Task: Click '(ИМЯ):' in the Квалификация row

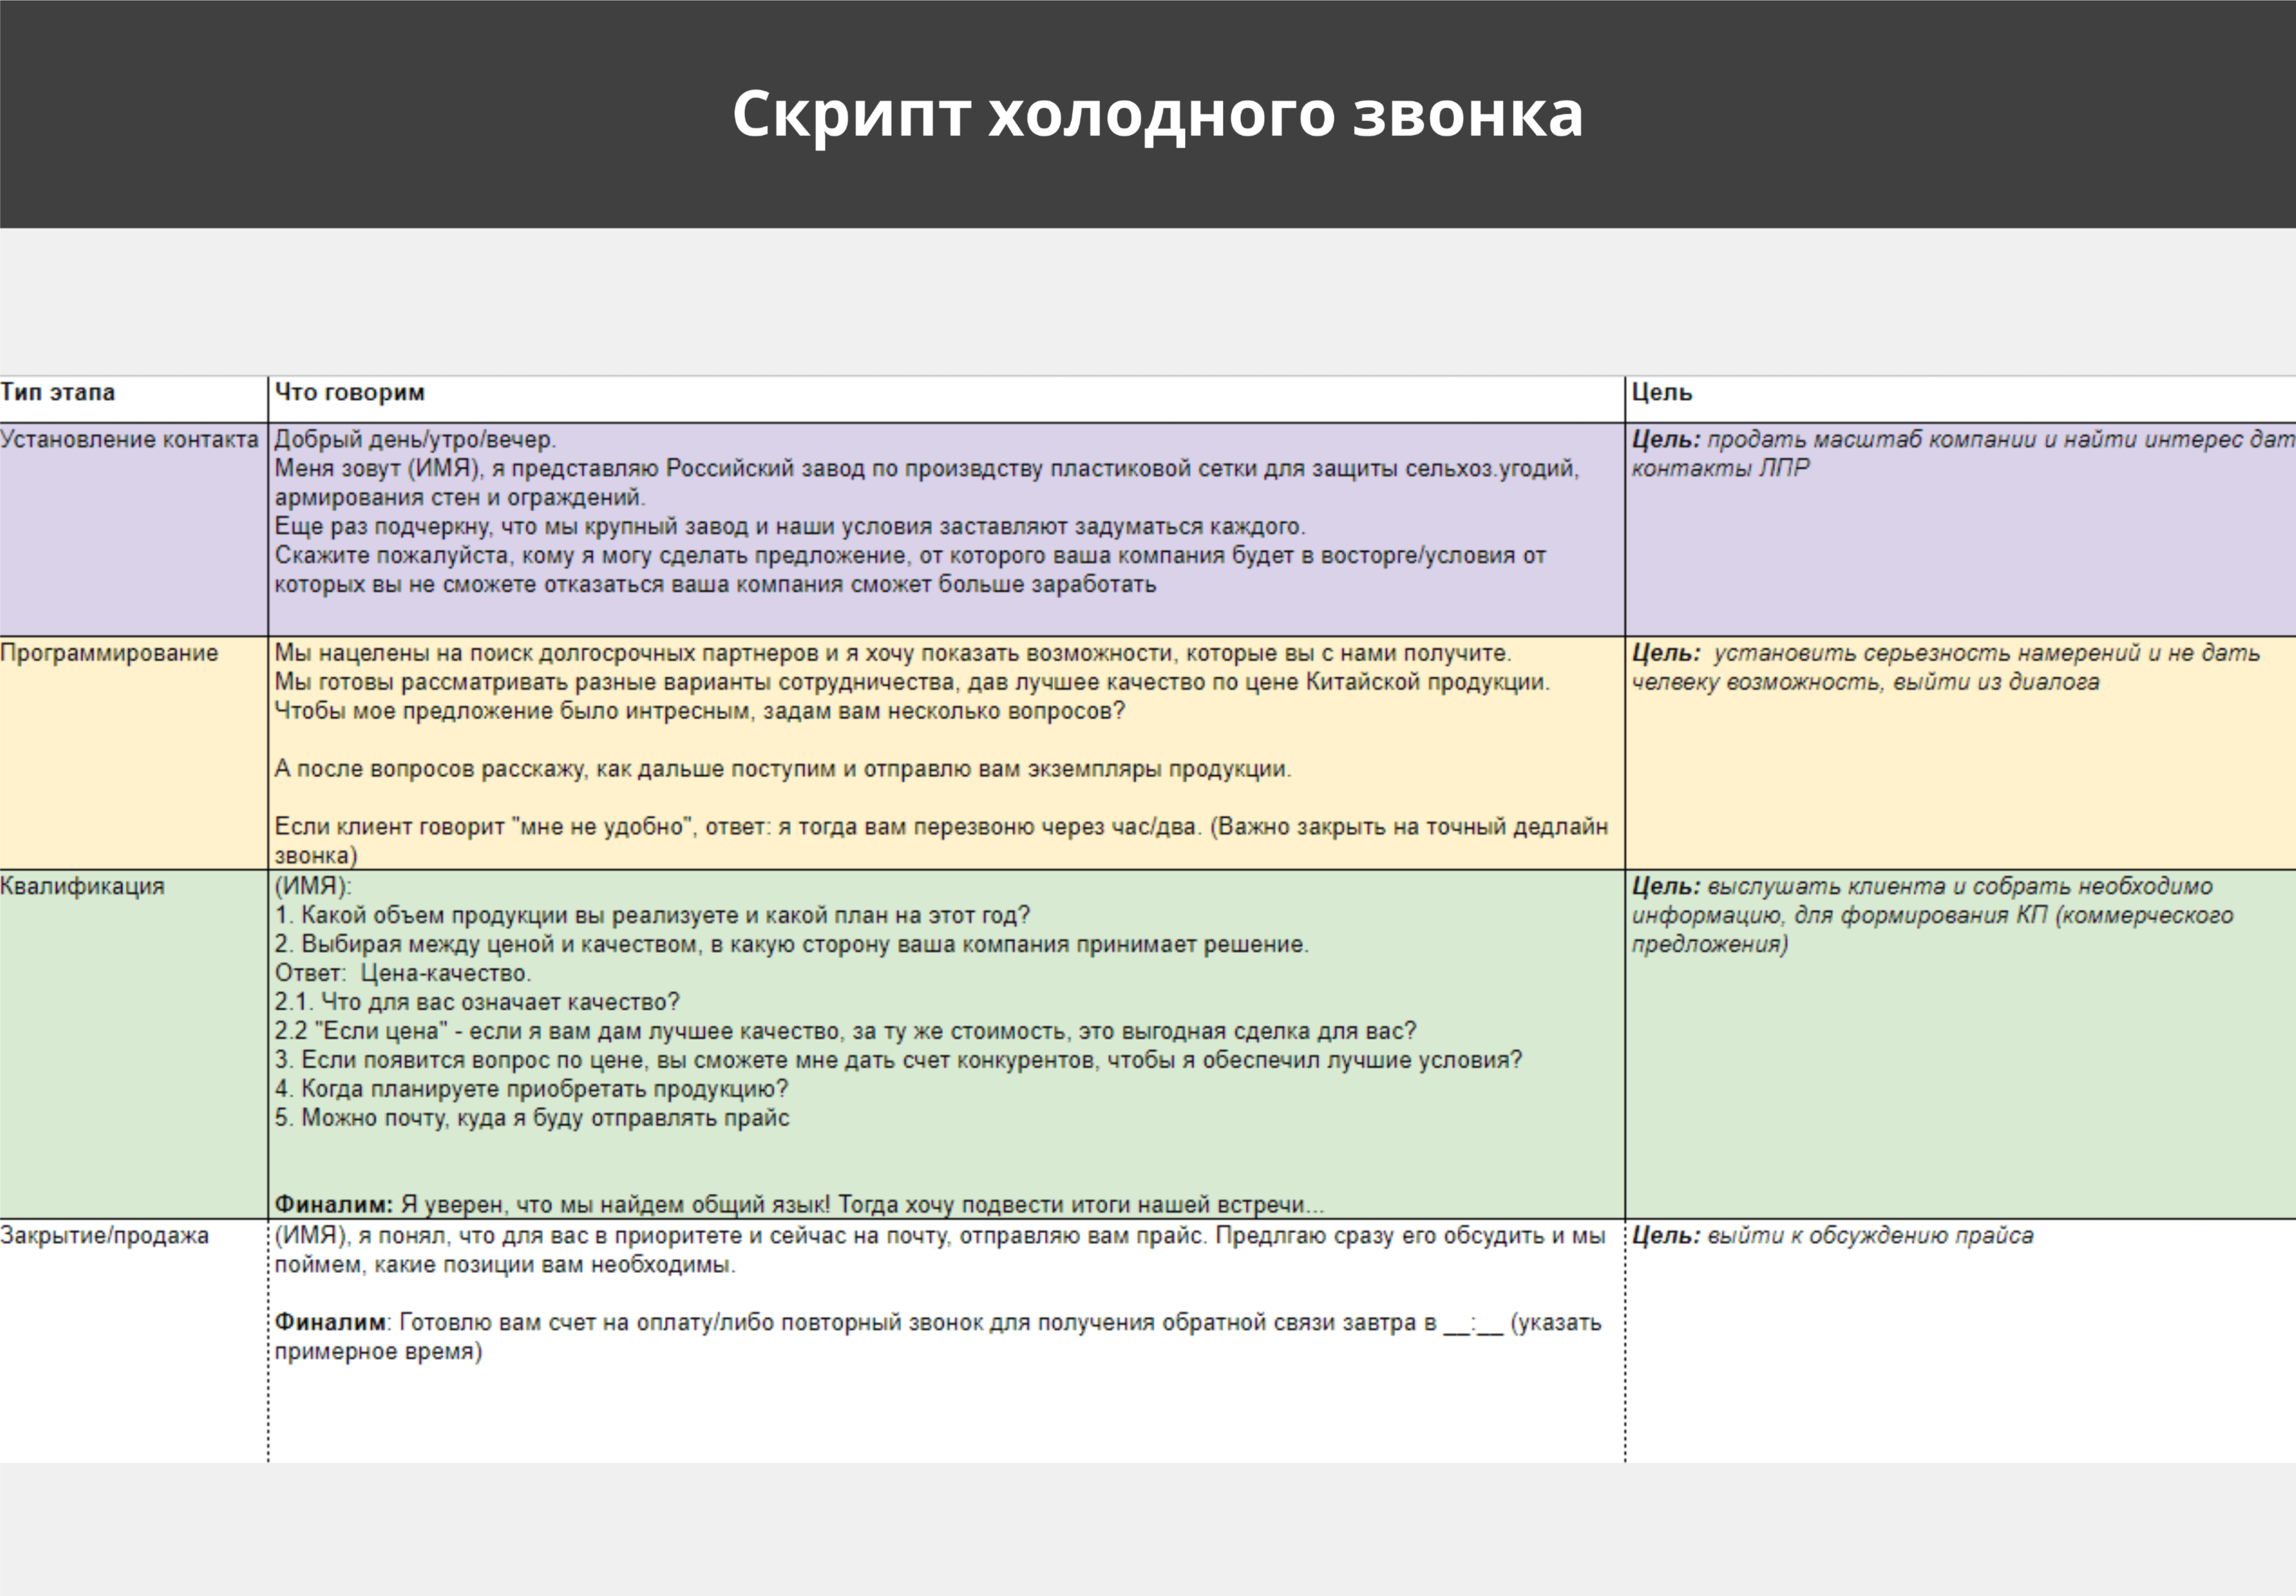Action: click(x=313, y=886)
